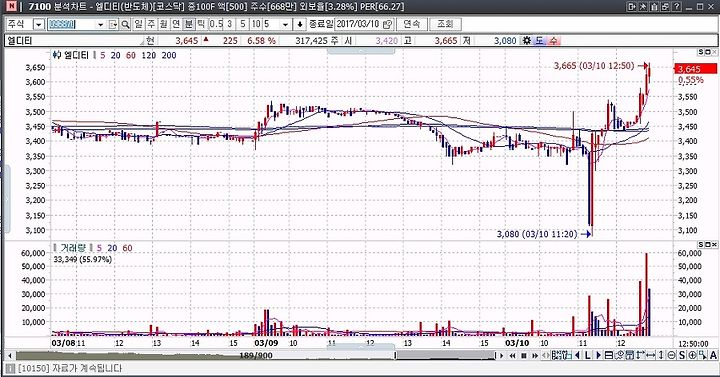Click the price chart pane S button
Screen dimensions: 720x377
[x=701, y=52]
